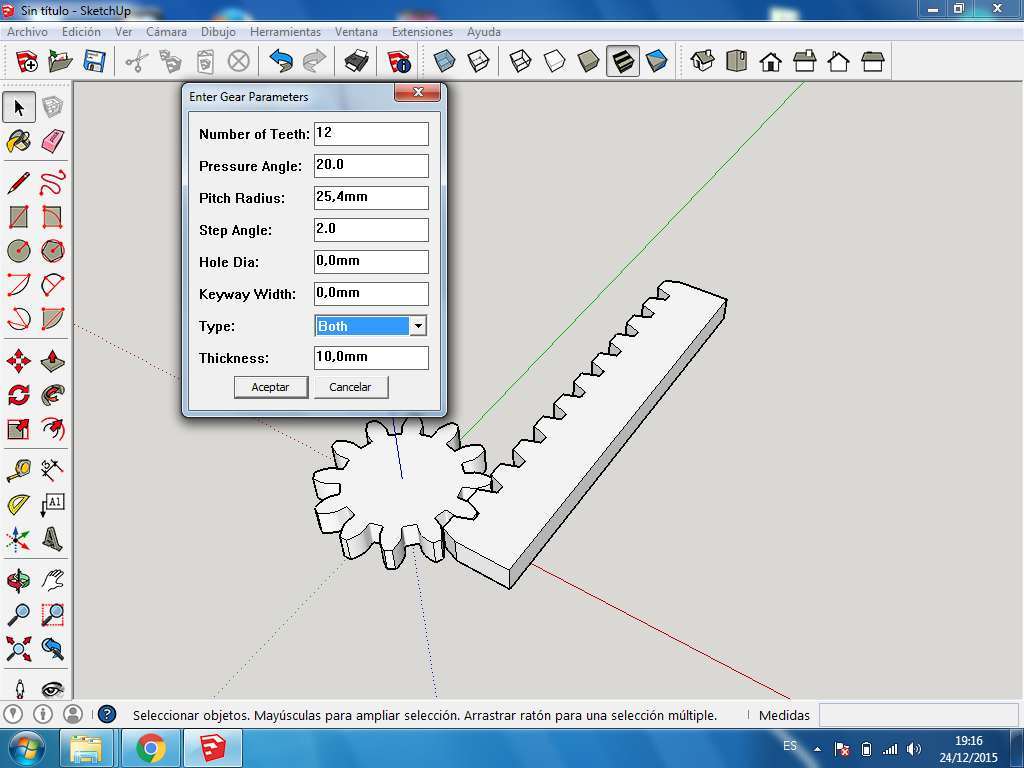Click the volume speaker tray icon
The height and width of the screenshot is (768, 1024).
914,749
